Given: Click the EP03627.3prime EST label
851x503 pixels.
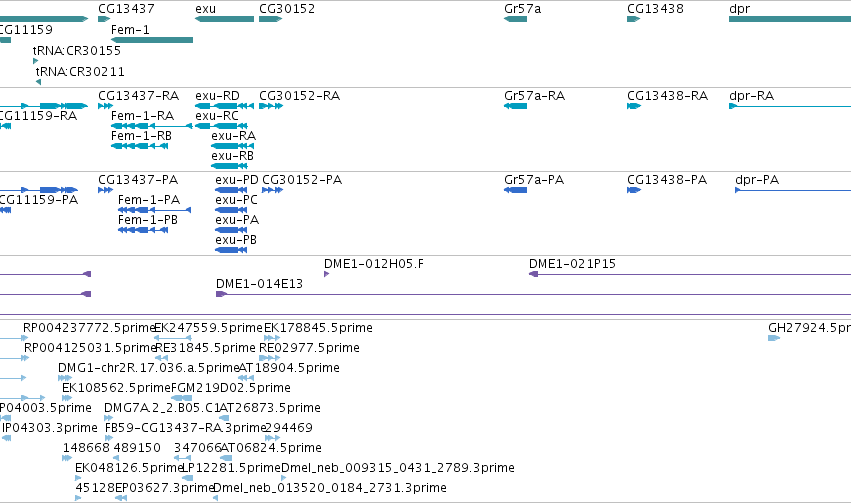Looking at the screenshot, I should (x=165, y=488).
